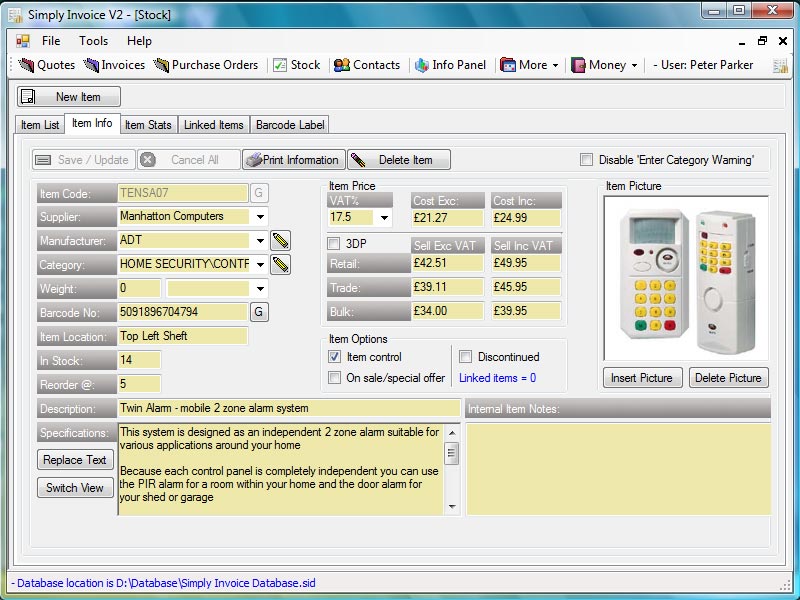Enable the 3DP checkbox
This screenshot has width=800, height=600.
click(x=335, y=243)
